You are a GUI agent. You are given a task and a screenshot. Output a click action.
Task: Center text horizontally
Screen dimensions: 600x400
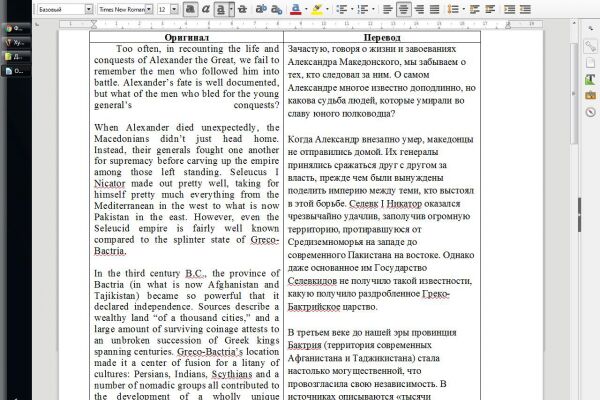[x=403, y=9]
